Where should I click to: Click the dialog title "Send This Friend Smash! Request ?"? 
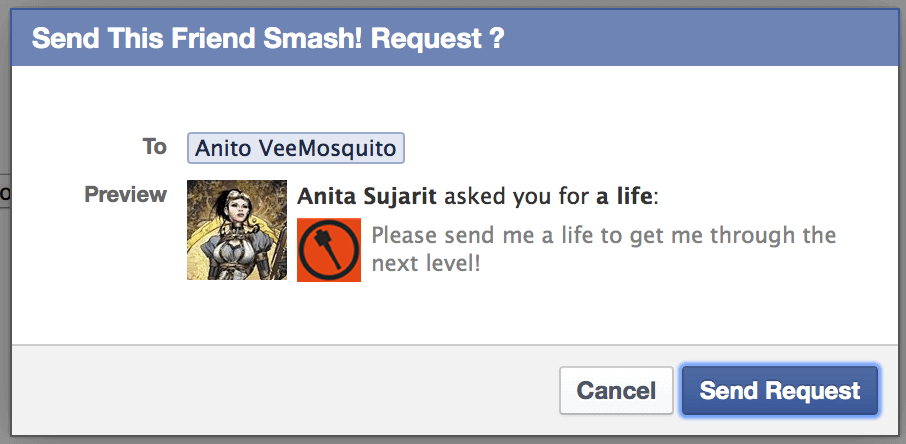tap(268, 39)
